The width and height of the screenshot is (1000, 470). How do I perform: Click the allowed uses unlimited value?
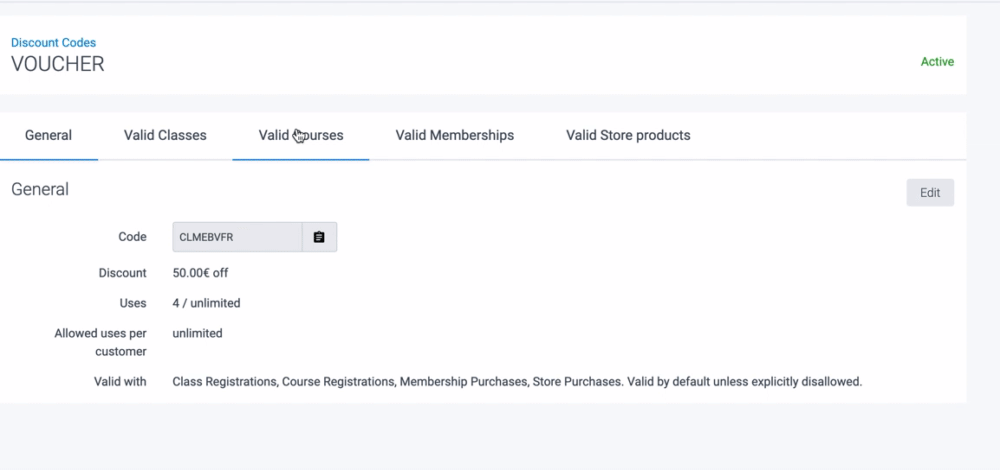[x=197, y=333]
